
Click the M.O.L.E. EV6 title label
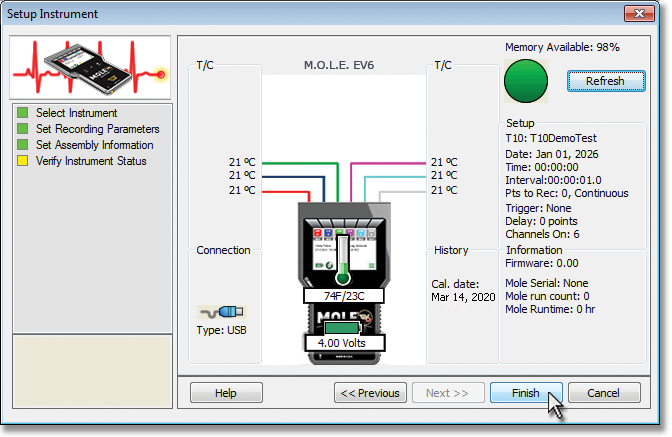339,65
